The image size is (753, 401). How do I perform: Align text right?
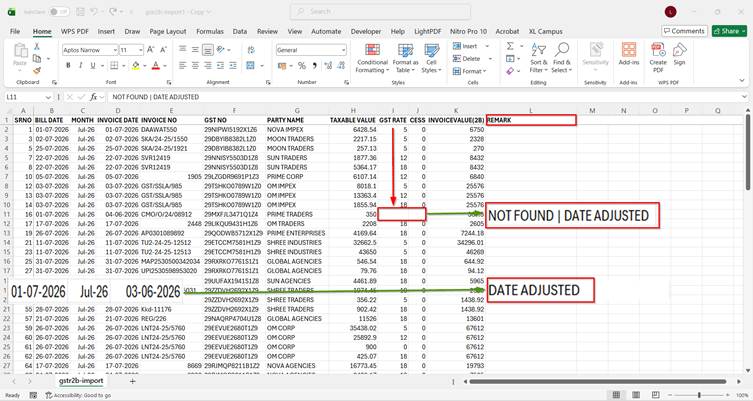tap(207, 65)
